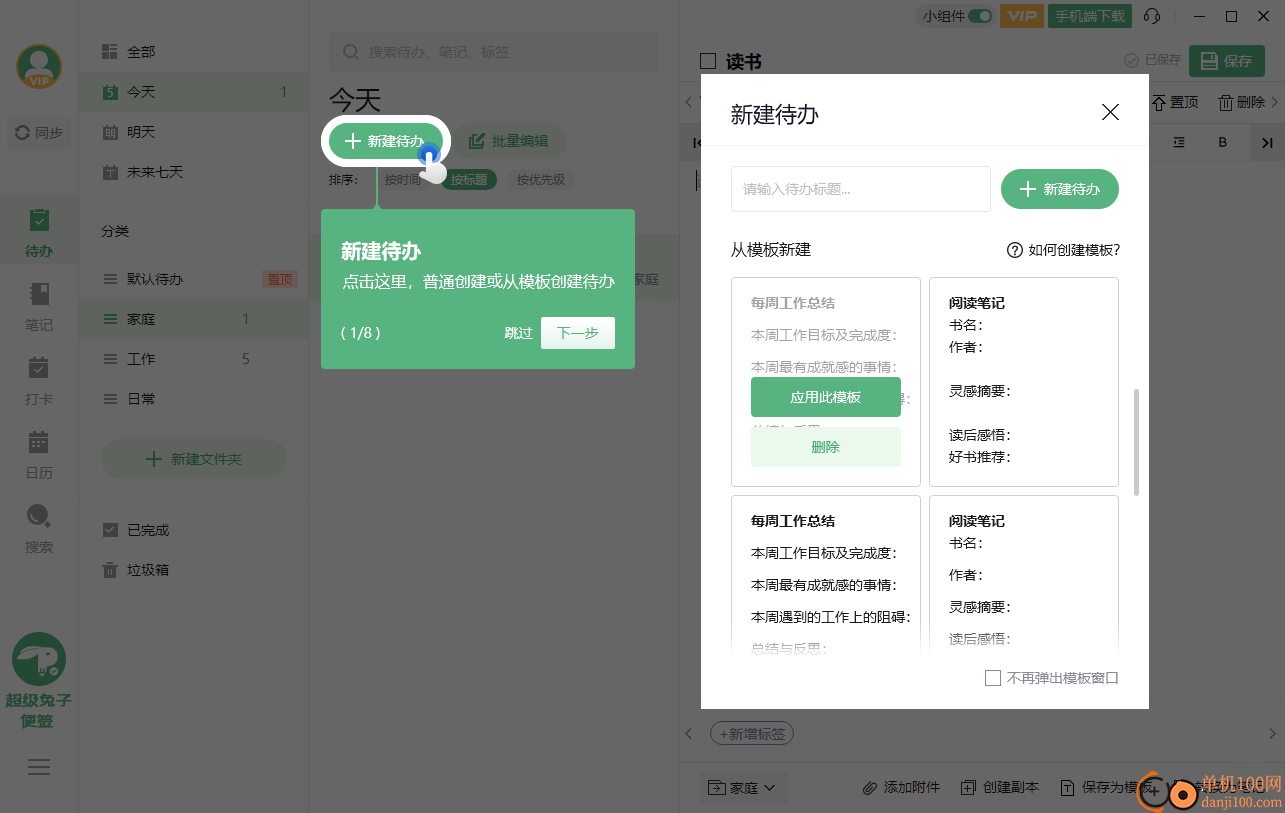This screenshot has height=813, width=1285.
Task: Open the 打卡 check-in section
Action: click(39, 381)
